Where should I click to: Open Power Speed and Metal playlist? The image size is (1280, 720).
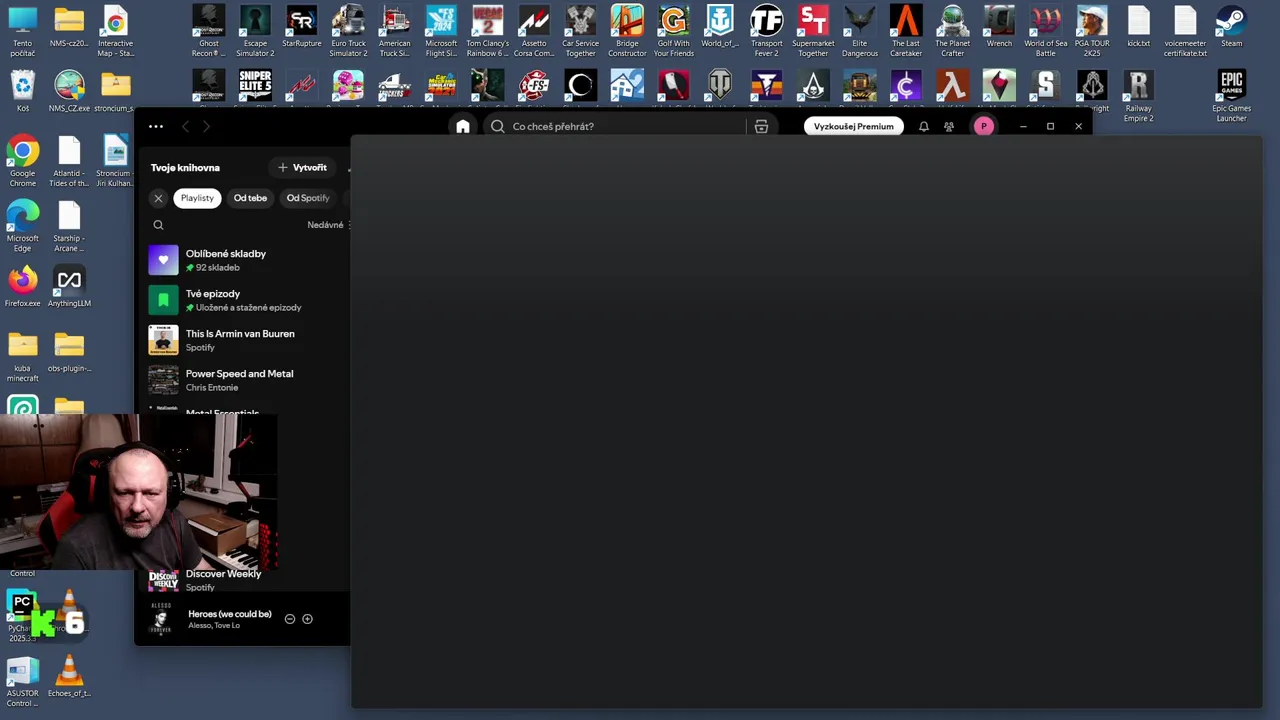click(x=247, y=380)
